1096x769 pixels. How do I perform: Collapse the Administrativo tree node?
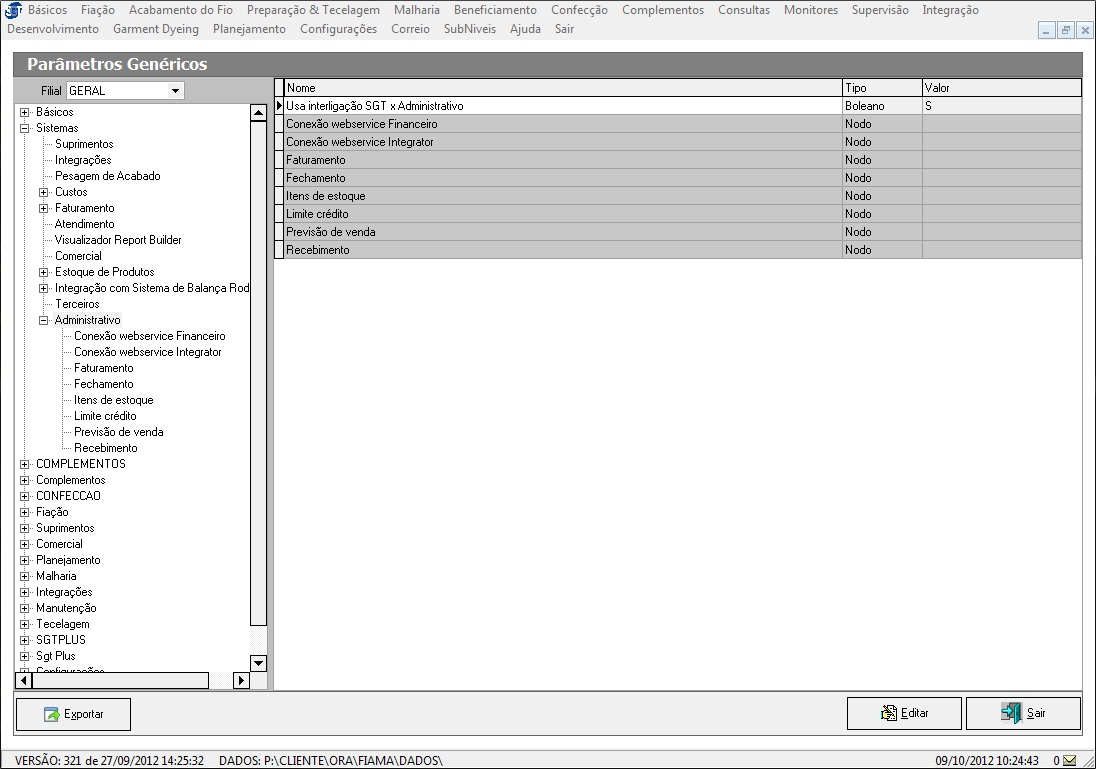(x=43, y=320)
